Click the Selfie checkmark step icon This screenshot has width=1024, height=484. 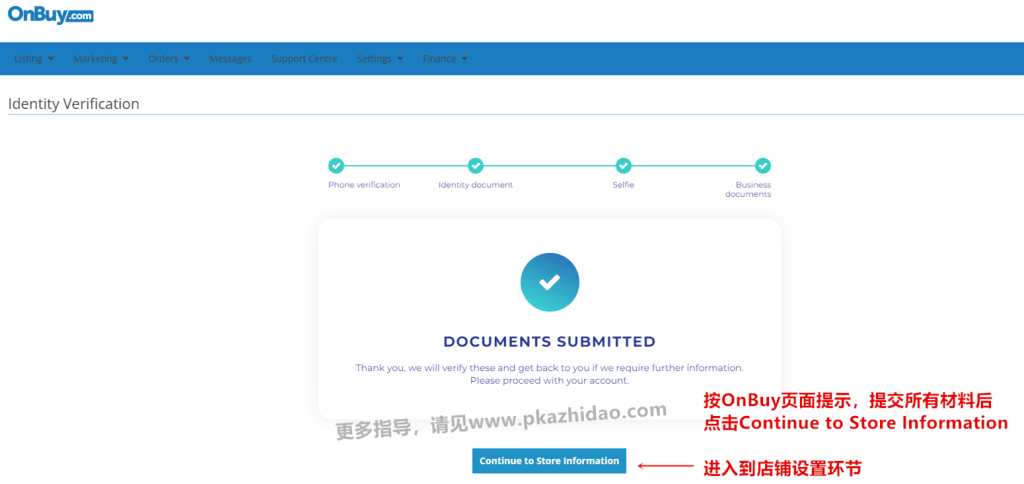(x=623, y=166)
